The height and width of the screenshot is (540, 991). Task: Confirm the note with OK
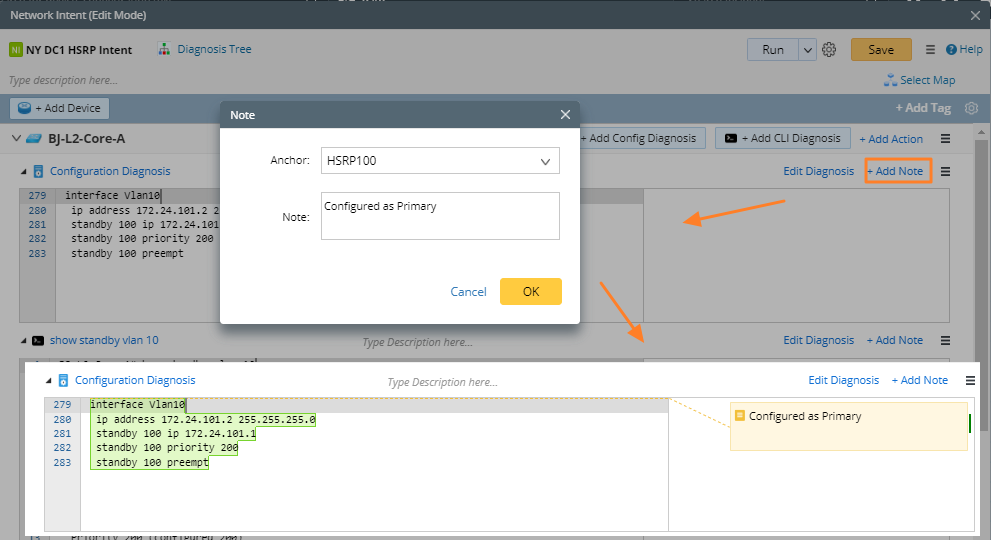pyautogui.click(x=531, y=291)
